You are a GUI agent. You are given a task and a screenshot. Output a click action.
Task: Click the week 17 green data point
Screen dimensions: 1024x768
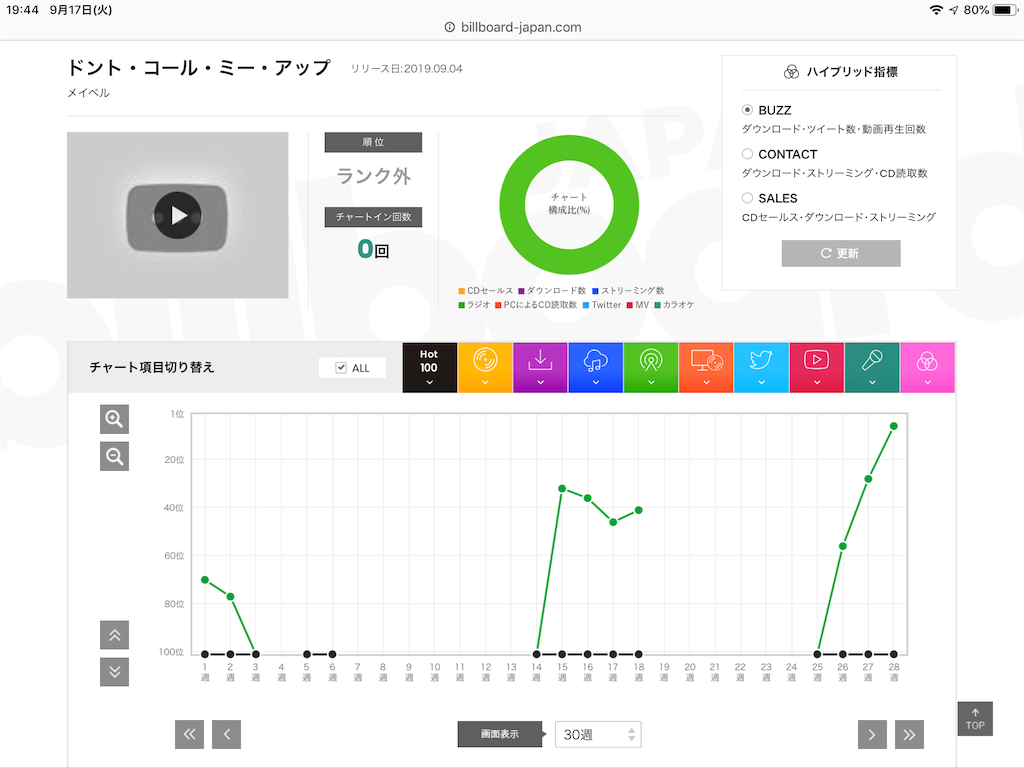(x=613, y=522)
